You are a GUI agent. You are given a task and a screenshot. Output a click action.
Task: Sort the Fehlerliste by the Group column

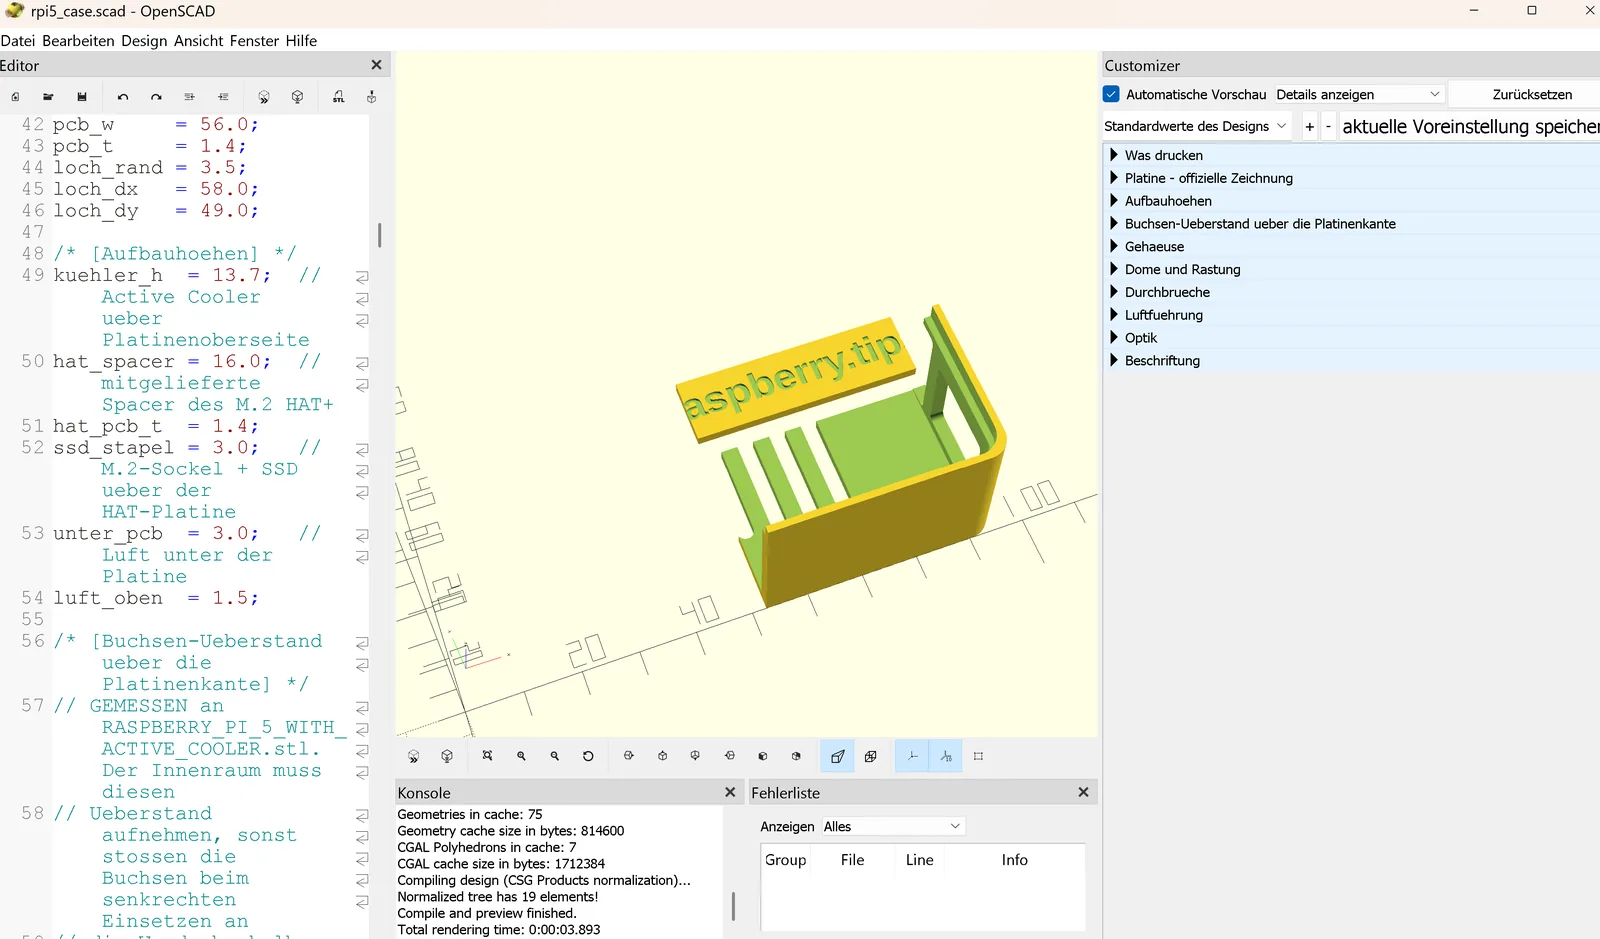[x=786, y=860]
